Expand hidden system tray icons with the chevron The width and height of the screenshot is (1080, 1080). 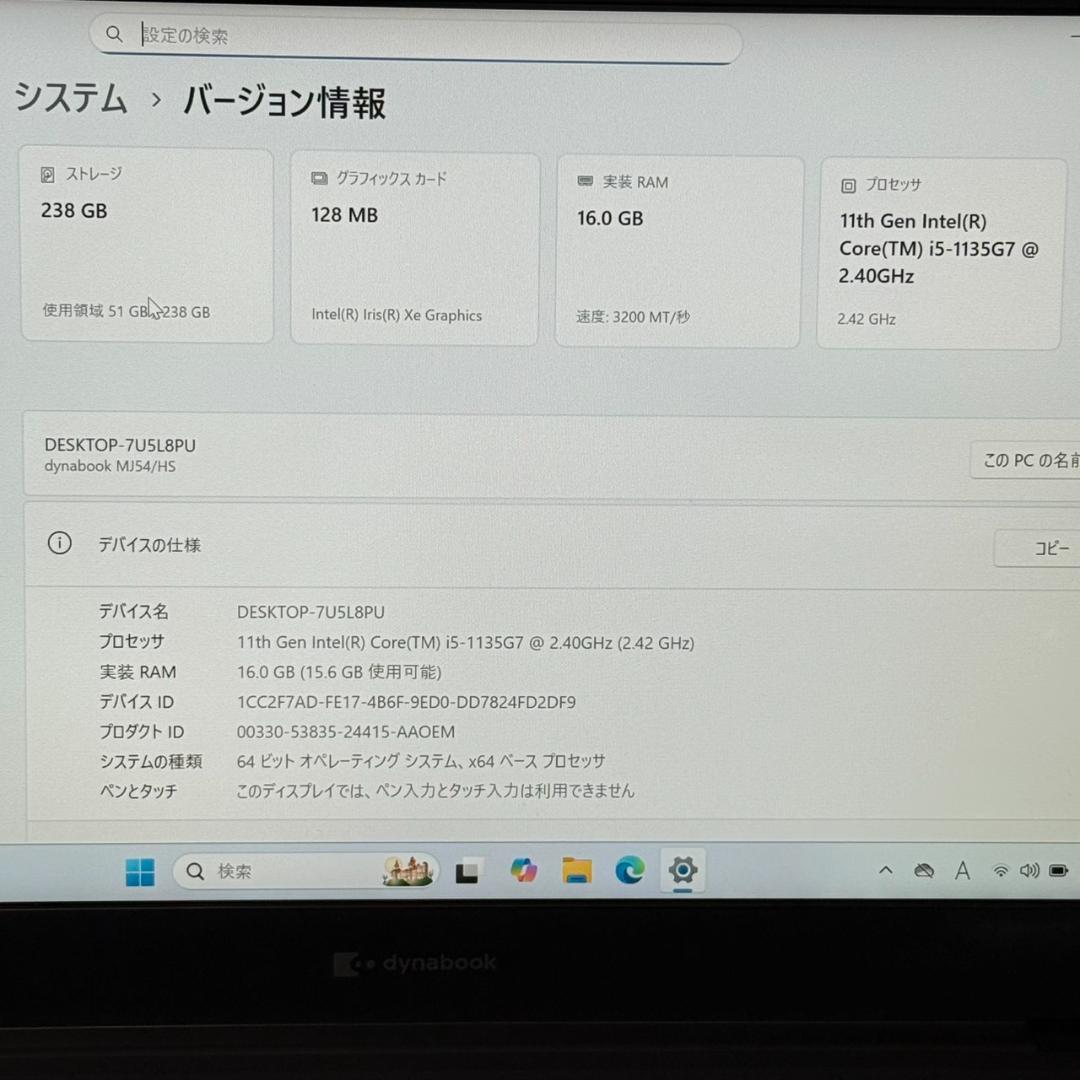click(885, 871)
